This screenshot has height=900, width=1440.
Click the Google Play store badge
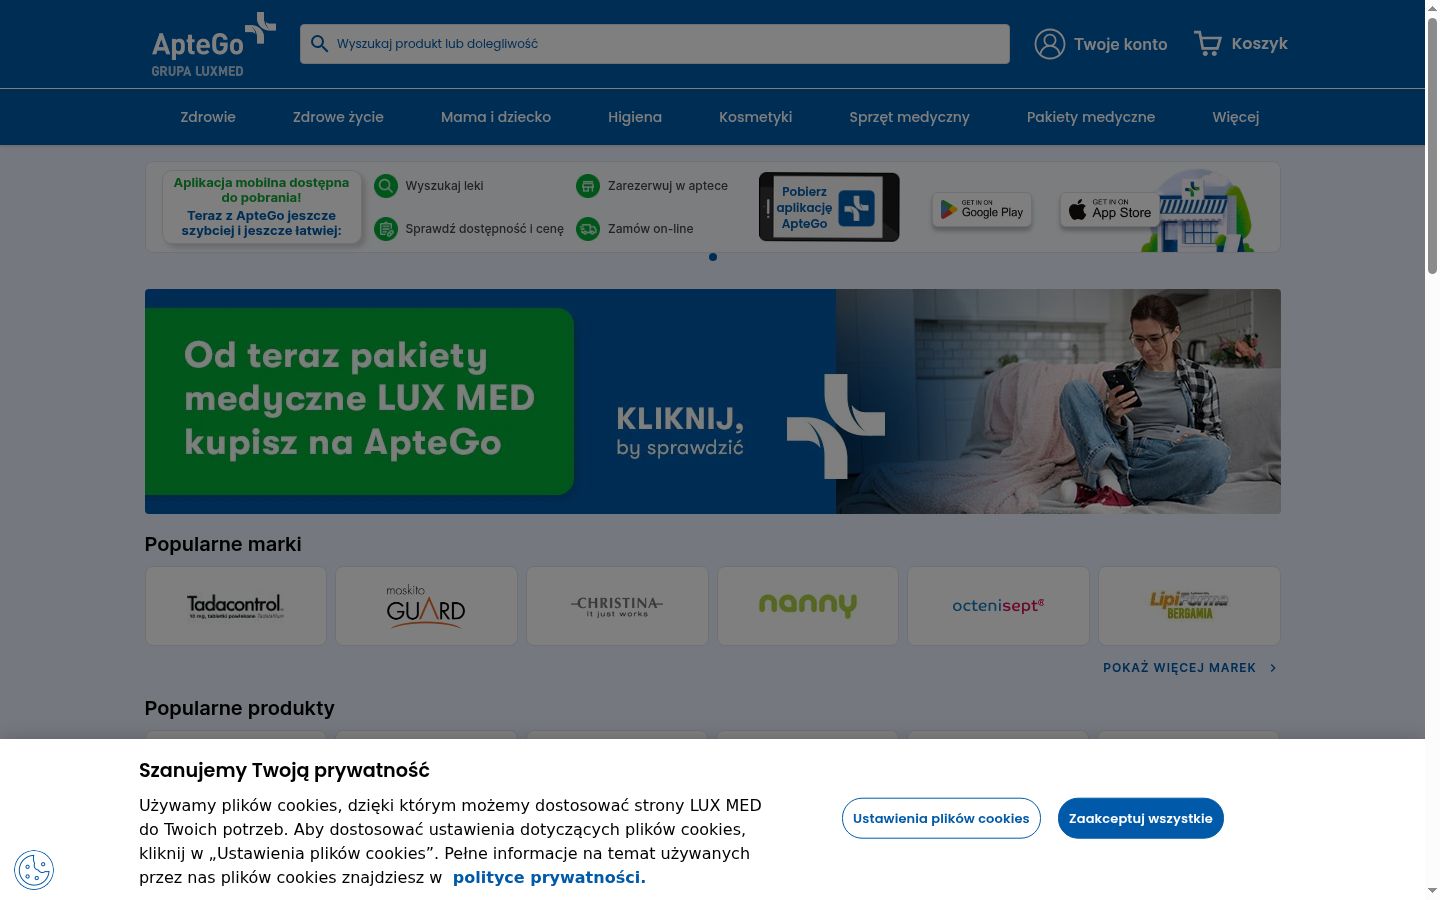tap(982, 209)
